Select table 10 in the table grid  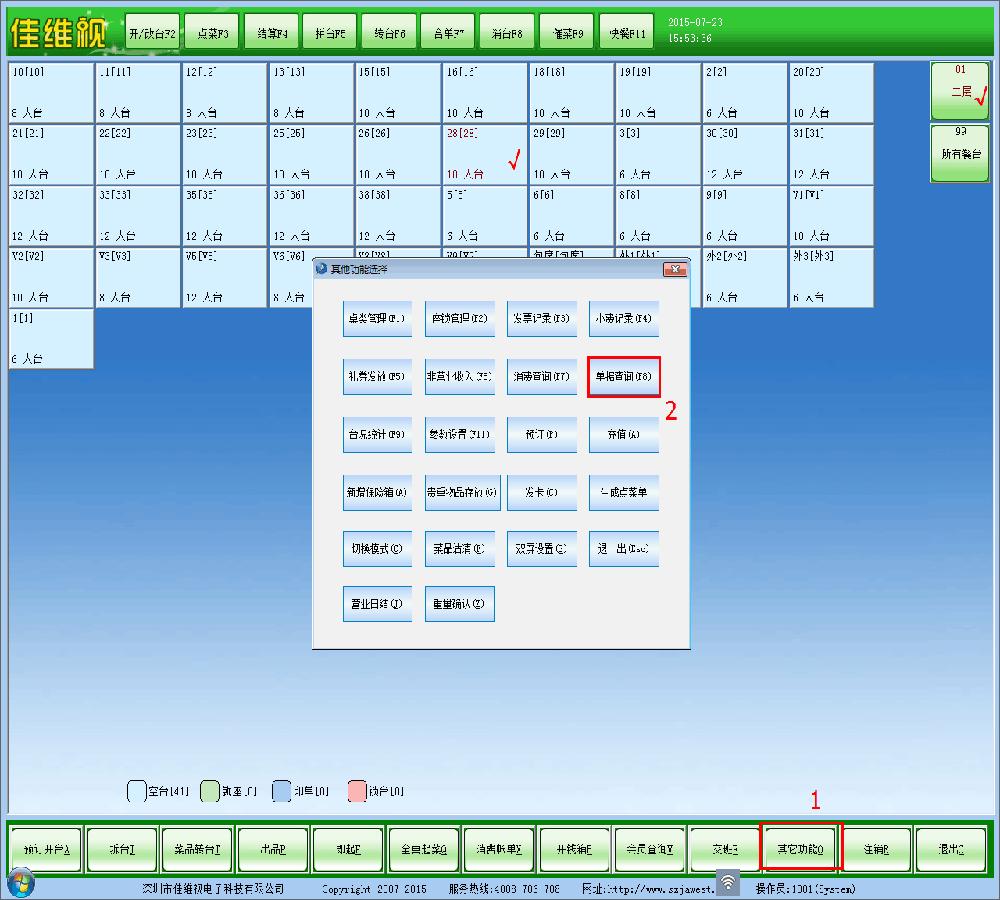[x=51, y=91]
